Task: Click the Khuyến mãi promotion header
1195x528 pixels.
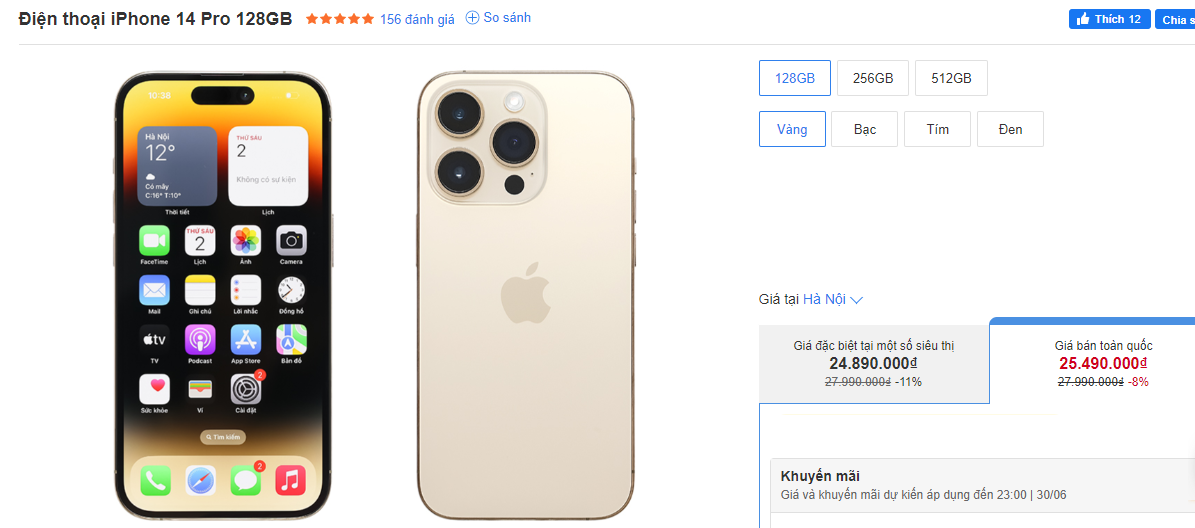Action: point(820,476)
